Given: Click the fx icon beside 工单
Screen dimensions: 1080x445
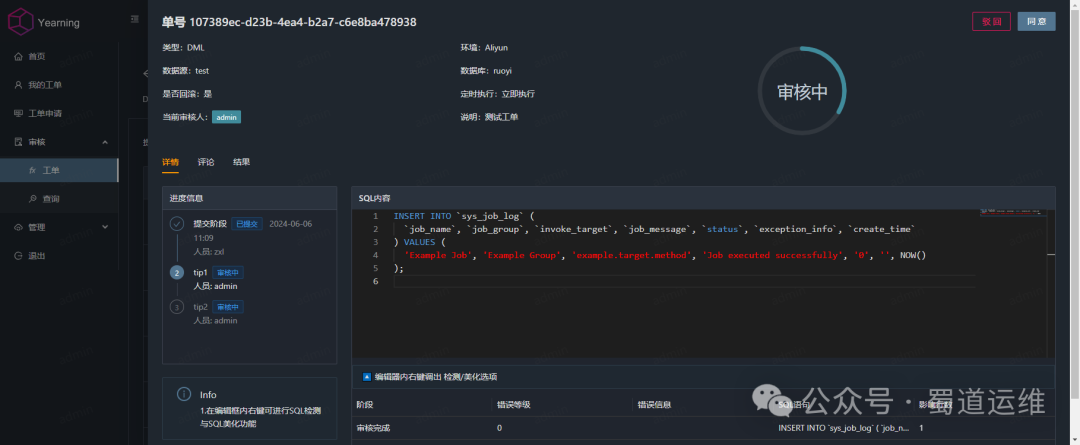Looking at the screenshot, I should click(32, 170).
